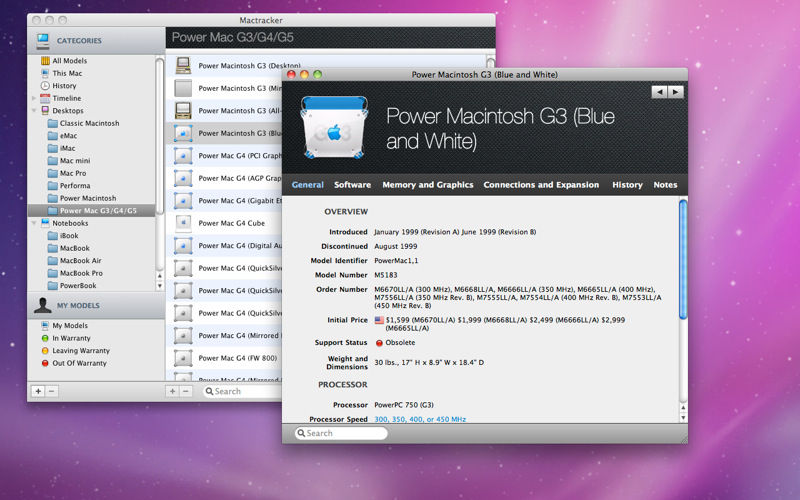800x500 pixels.
Task: Open the History clock icon in sidebar
Action: (44, 86)
